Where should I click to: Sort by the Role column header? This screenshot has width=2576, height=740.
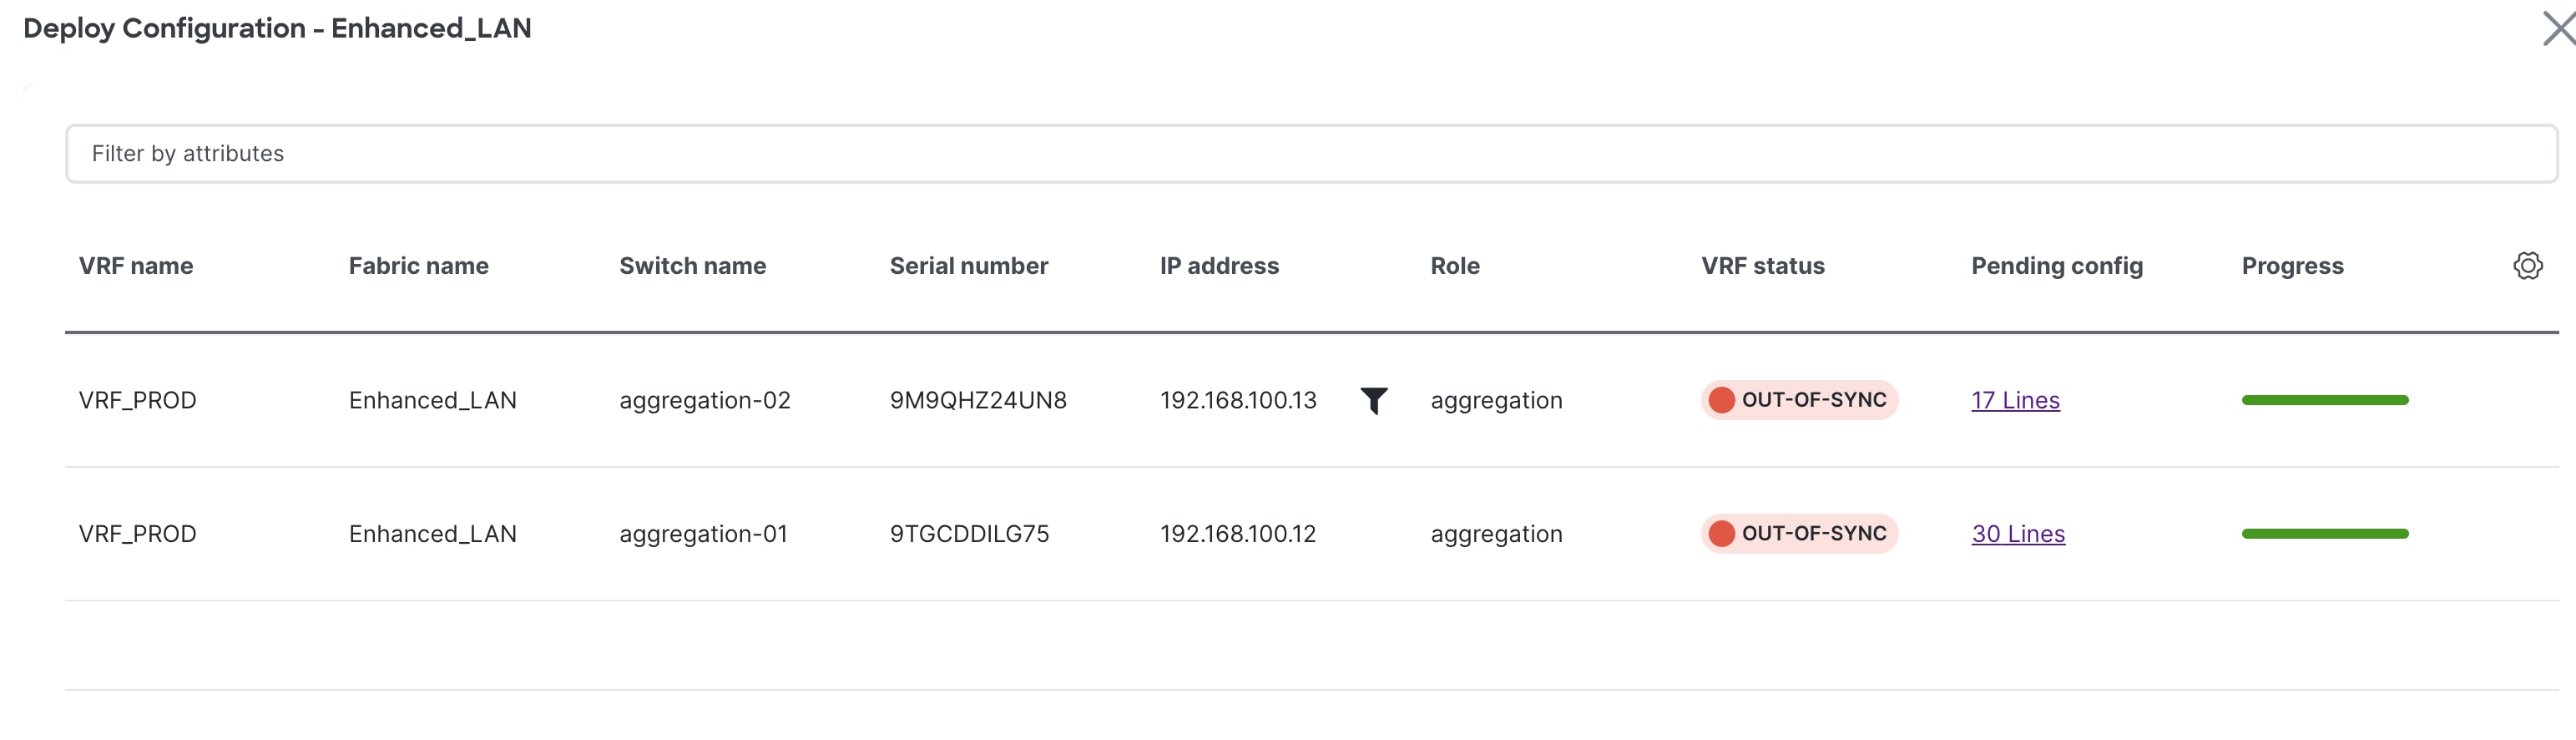coord(1454,266)
